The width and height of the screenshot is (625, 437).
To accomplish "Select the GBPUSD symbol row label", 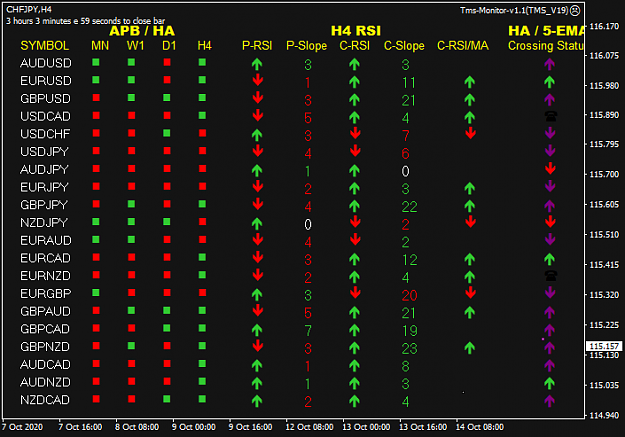I will coord(45,98).
